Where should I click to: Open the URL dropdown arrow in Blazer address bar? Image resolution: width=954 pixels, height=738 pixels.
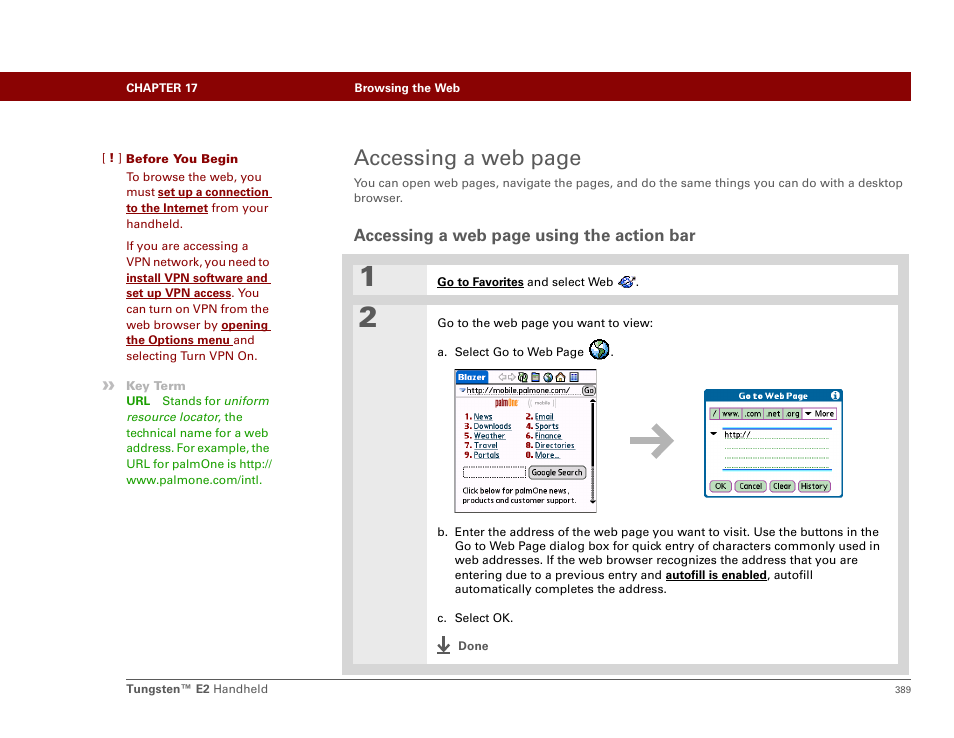pyautogui.click(x=462, y=390)
